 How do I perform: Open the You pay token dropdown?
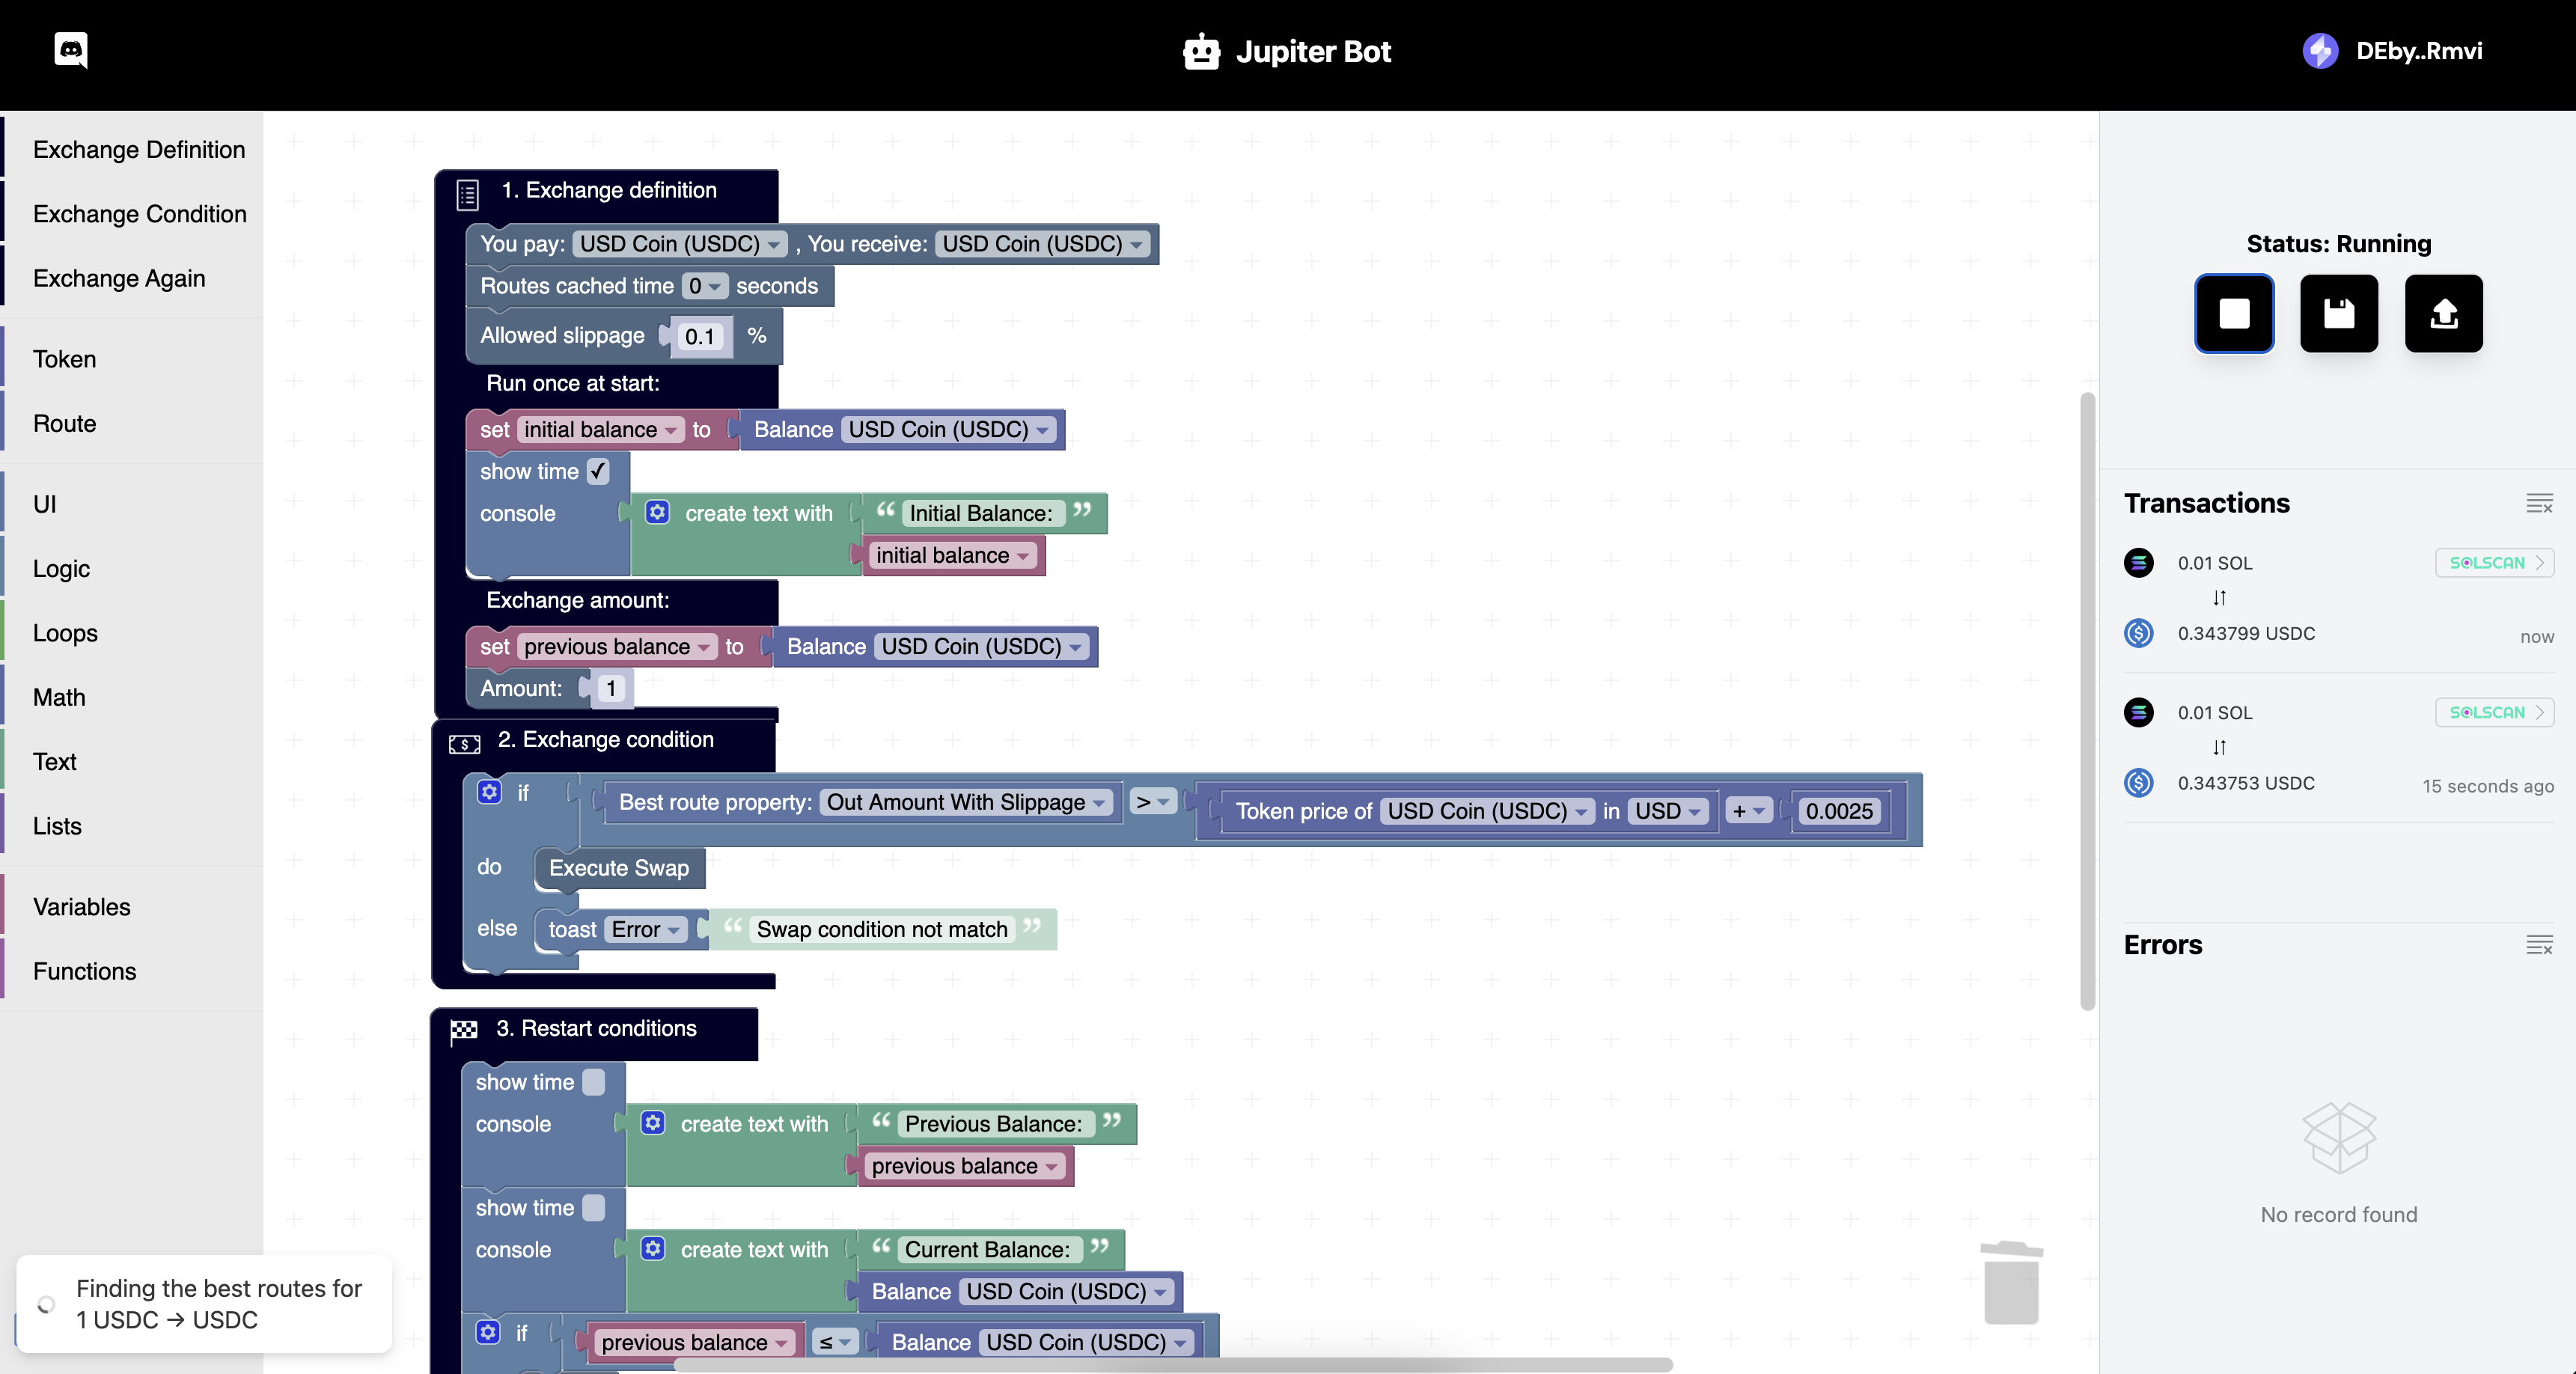coord(680,244)
